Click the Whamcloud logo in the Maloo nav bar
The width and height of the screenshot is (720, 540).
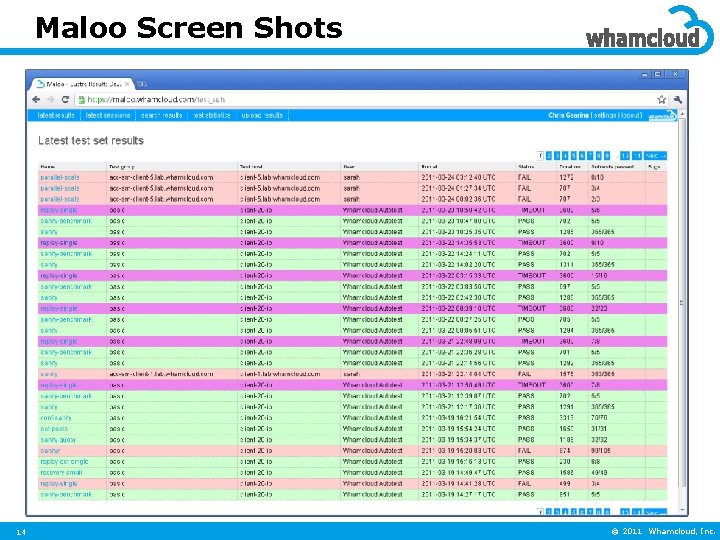coord(663,116)
